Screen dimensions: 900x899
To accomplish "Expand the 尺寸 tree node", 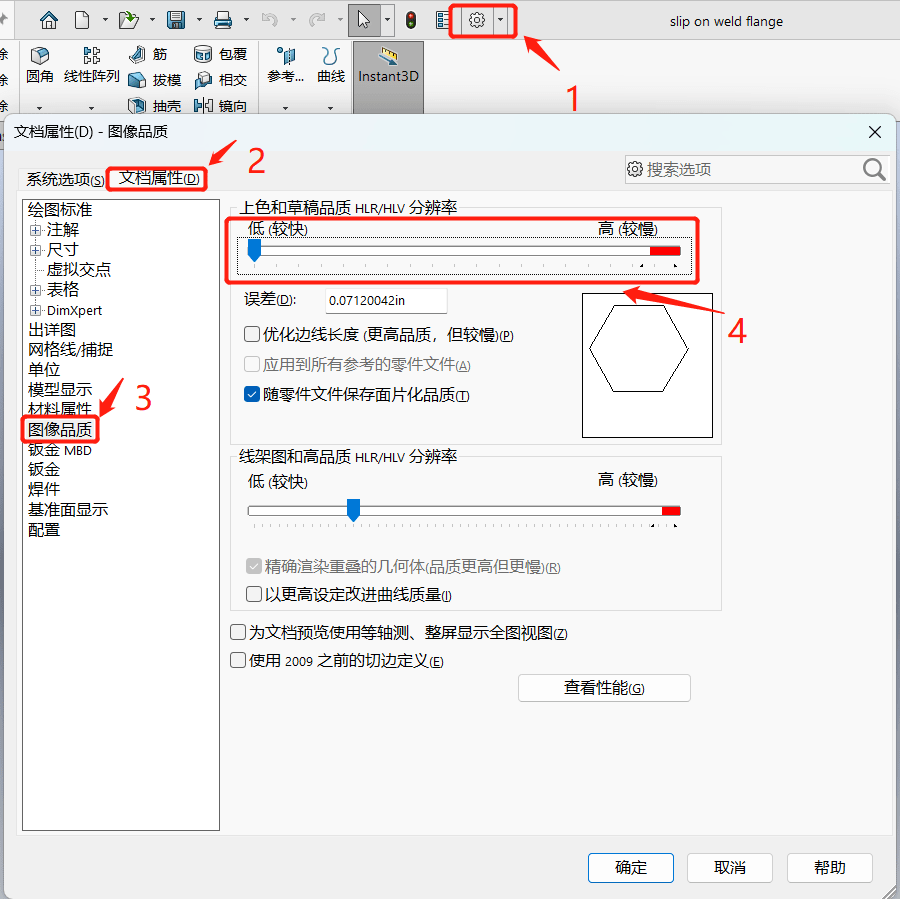I will click(36, 250).
